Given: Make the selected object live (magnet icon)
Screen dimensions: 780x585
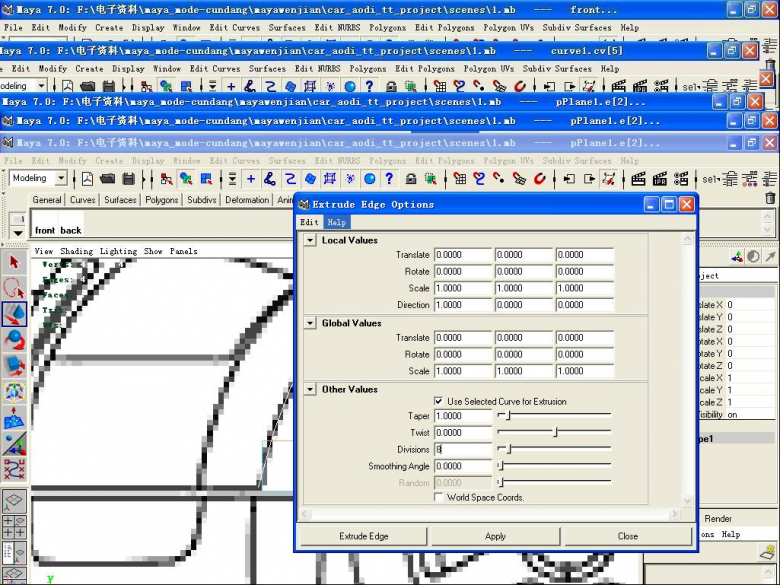Looking at the screenshot, I should pos(539,179).
